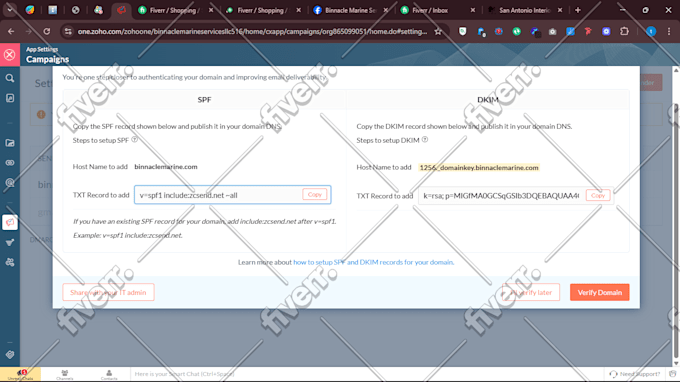
Task: Open the people group icon in left sidebar
Action: pyautogui.click(x=10, y=262)
